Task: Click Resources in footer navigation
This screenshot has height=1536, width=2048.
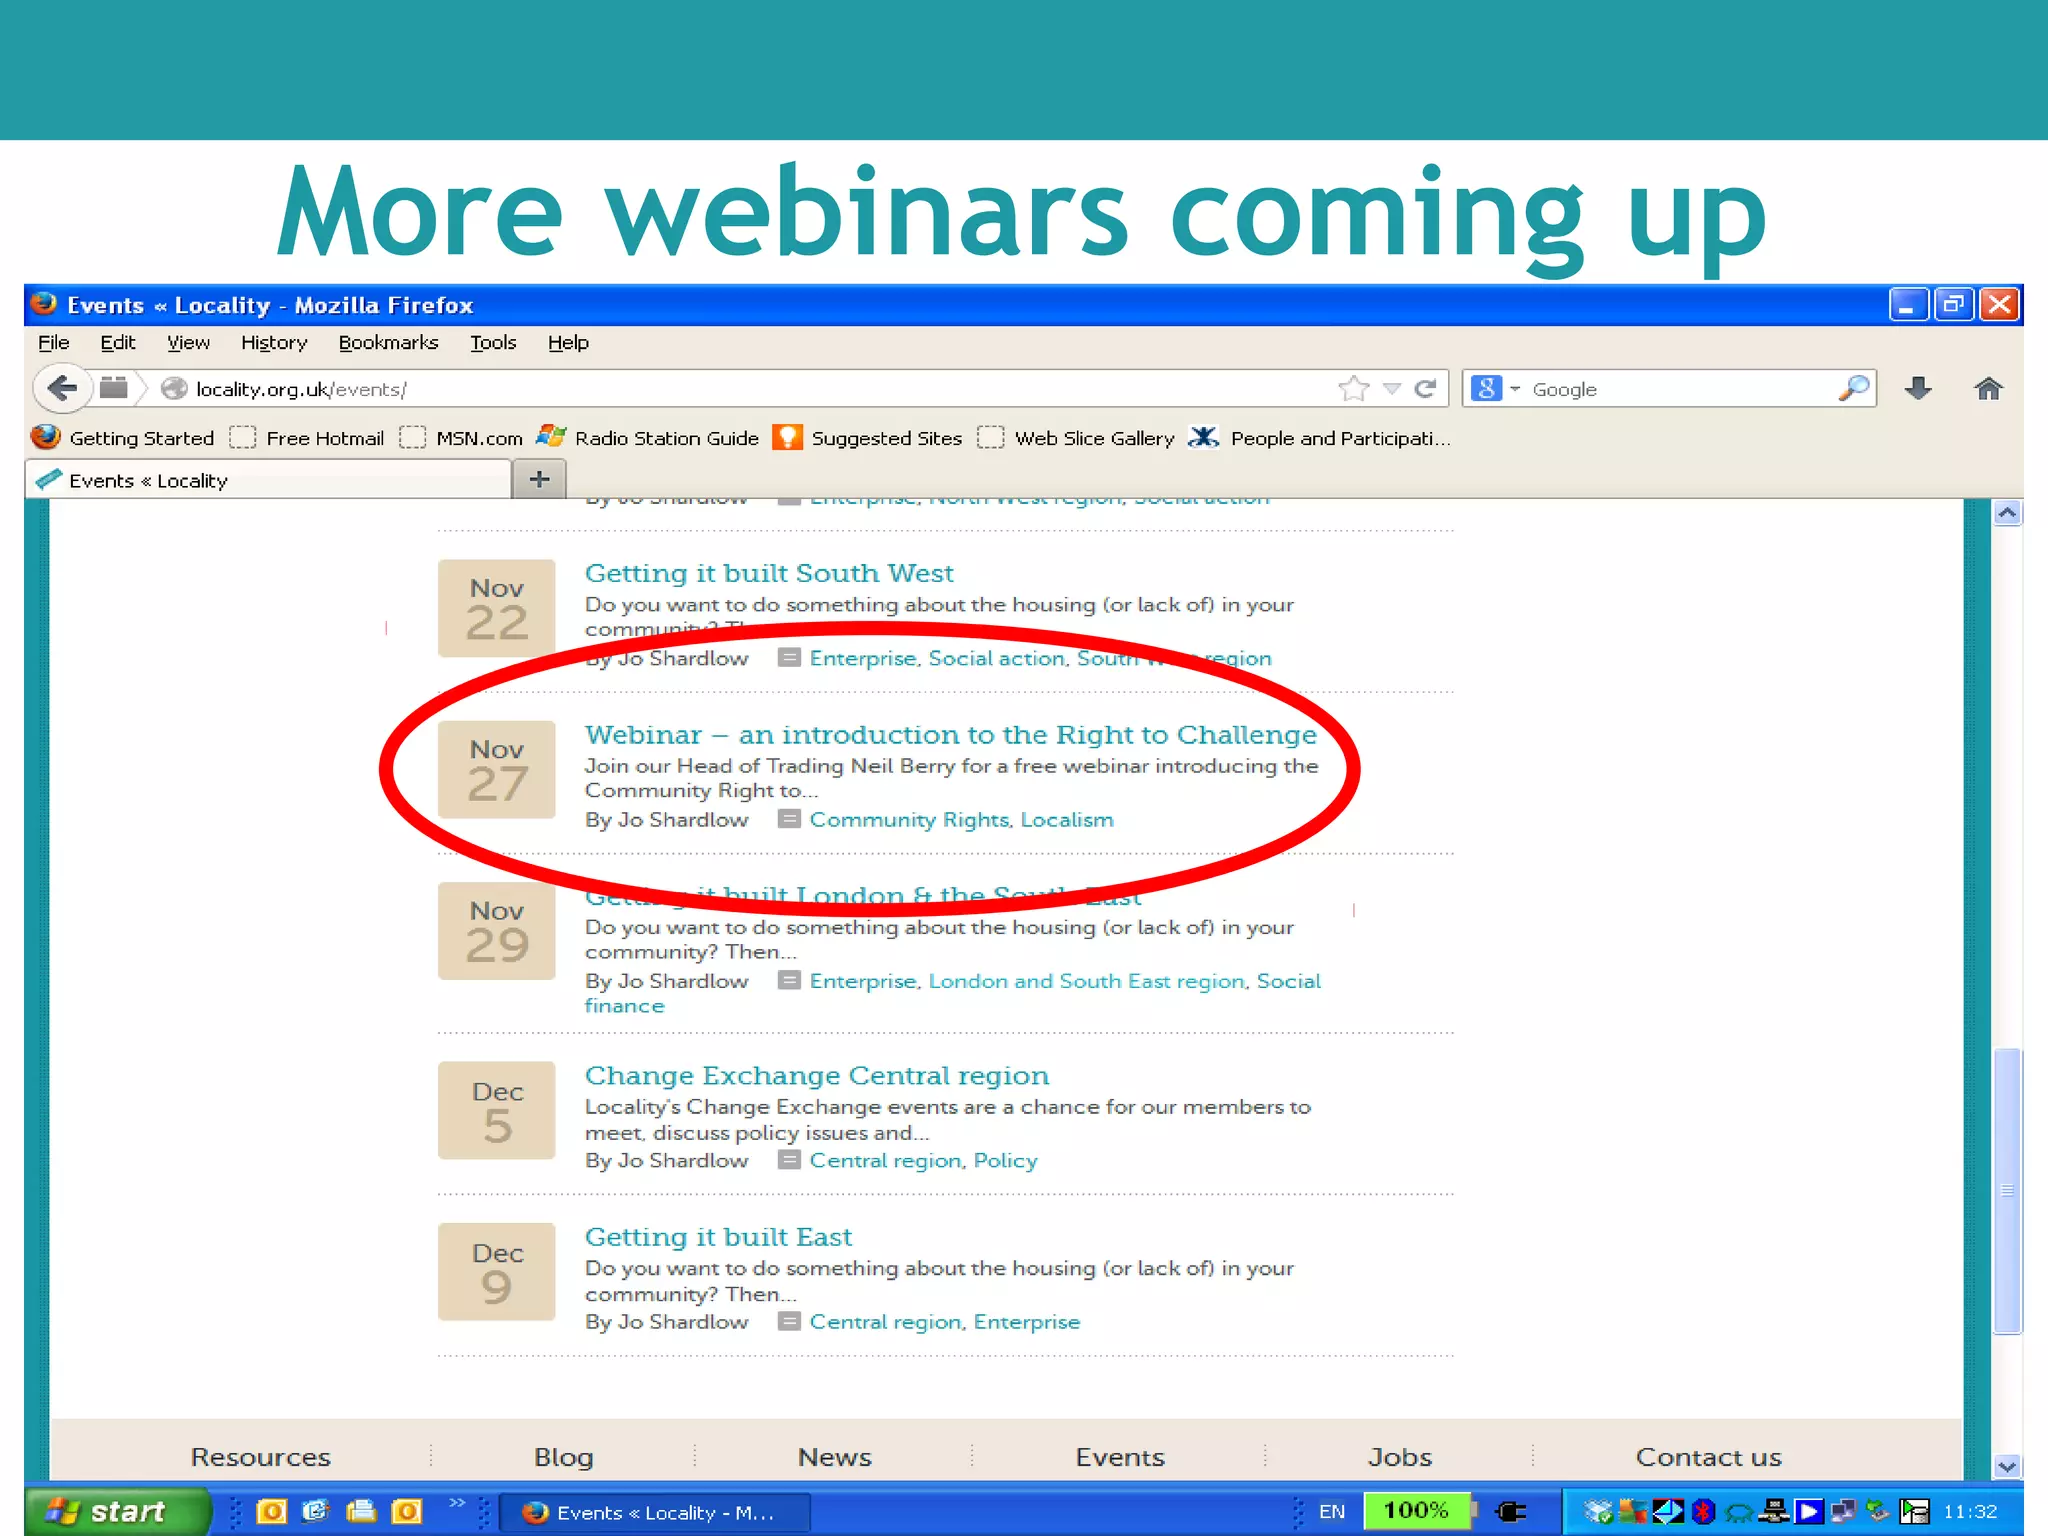Action: 260,1457
